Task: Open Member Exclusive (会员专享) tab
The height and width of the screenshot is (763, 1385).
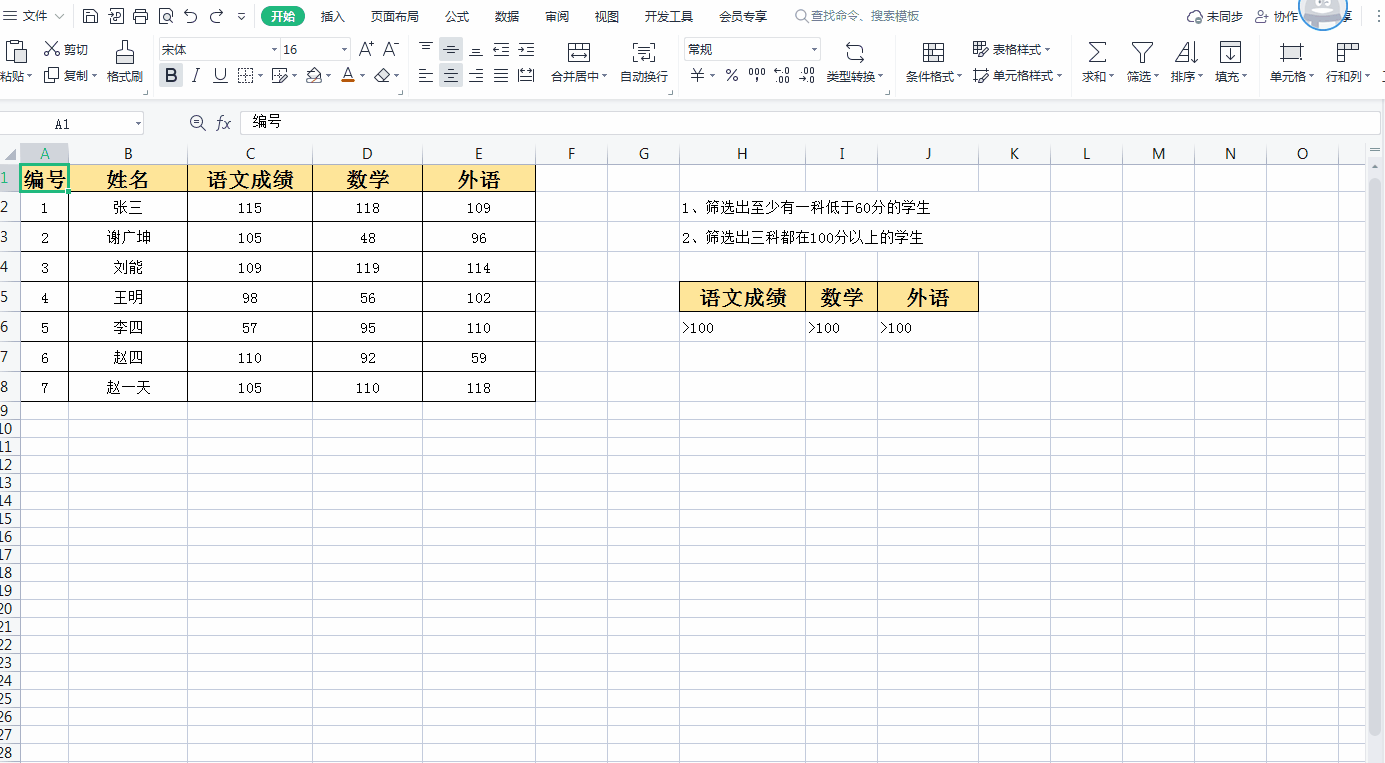Action: click(743, 16)
